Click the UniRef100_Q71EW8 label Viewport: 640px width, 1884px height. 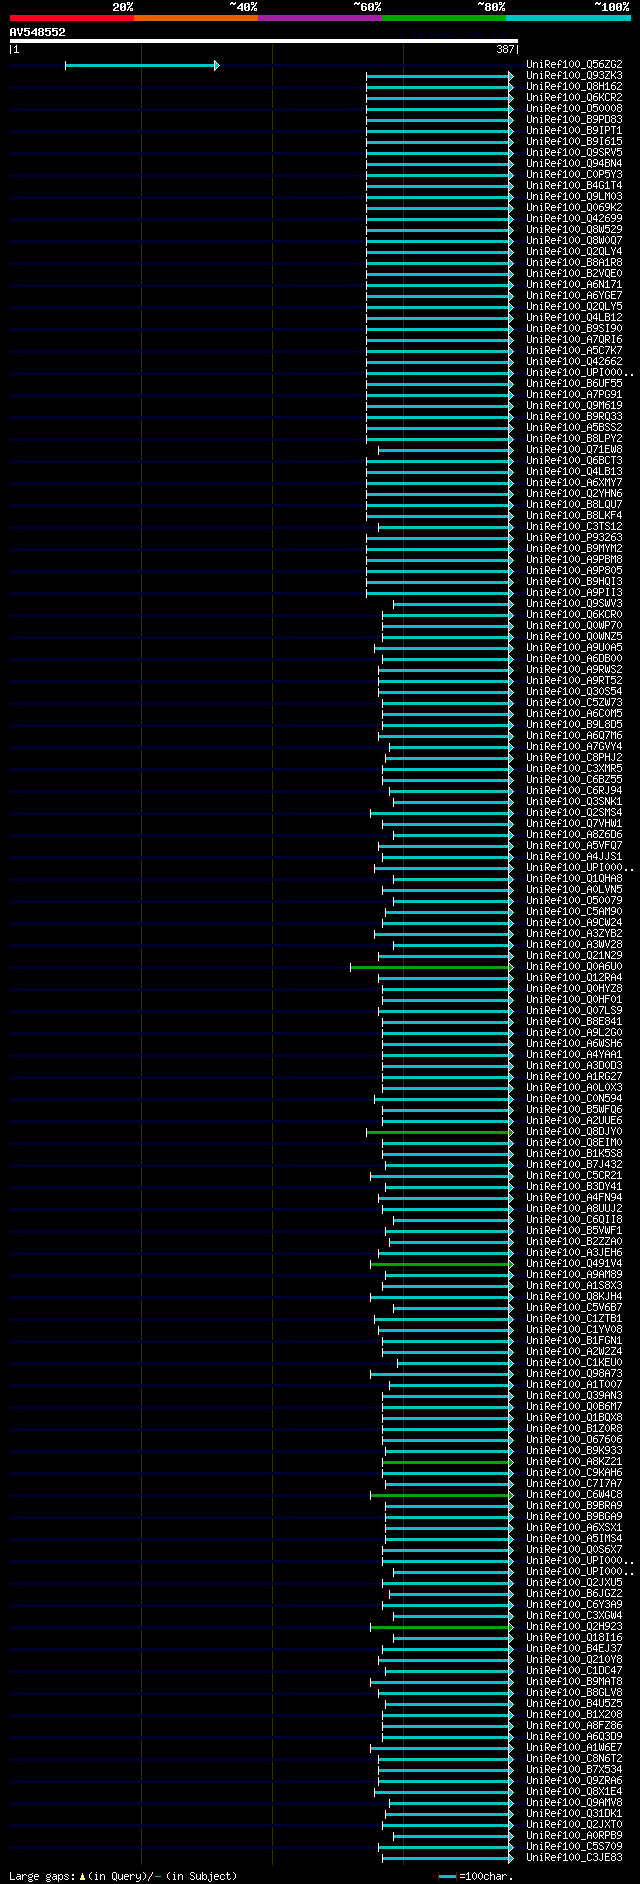574,450
